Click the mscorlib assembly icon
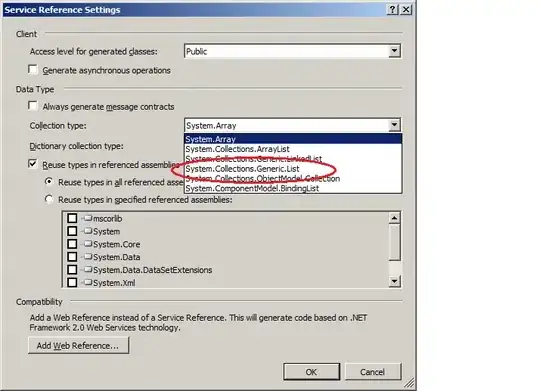Viewport: 540px width, 391px height. point(88,218)
